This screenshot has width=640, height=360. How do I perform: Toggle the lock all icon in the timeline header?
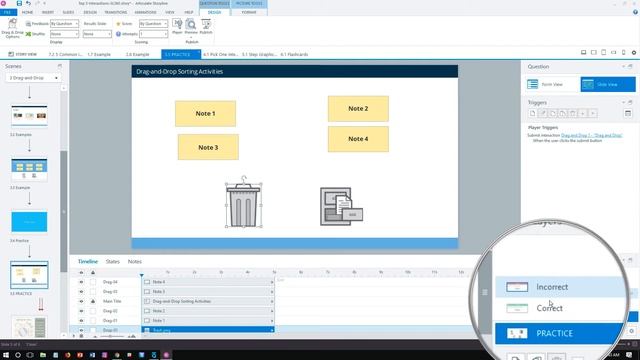(93, 272)
